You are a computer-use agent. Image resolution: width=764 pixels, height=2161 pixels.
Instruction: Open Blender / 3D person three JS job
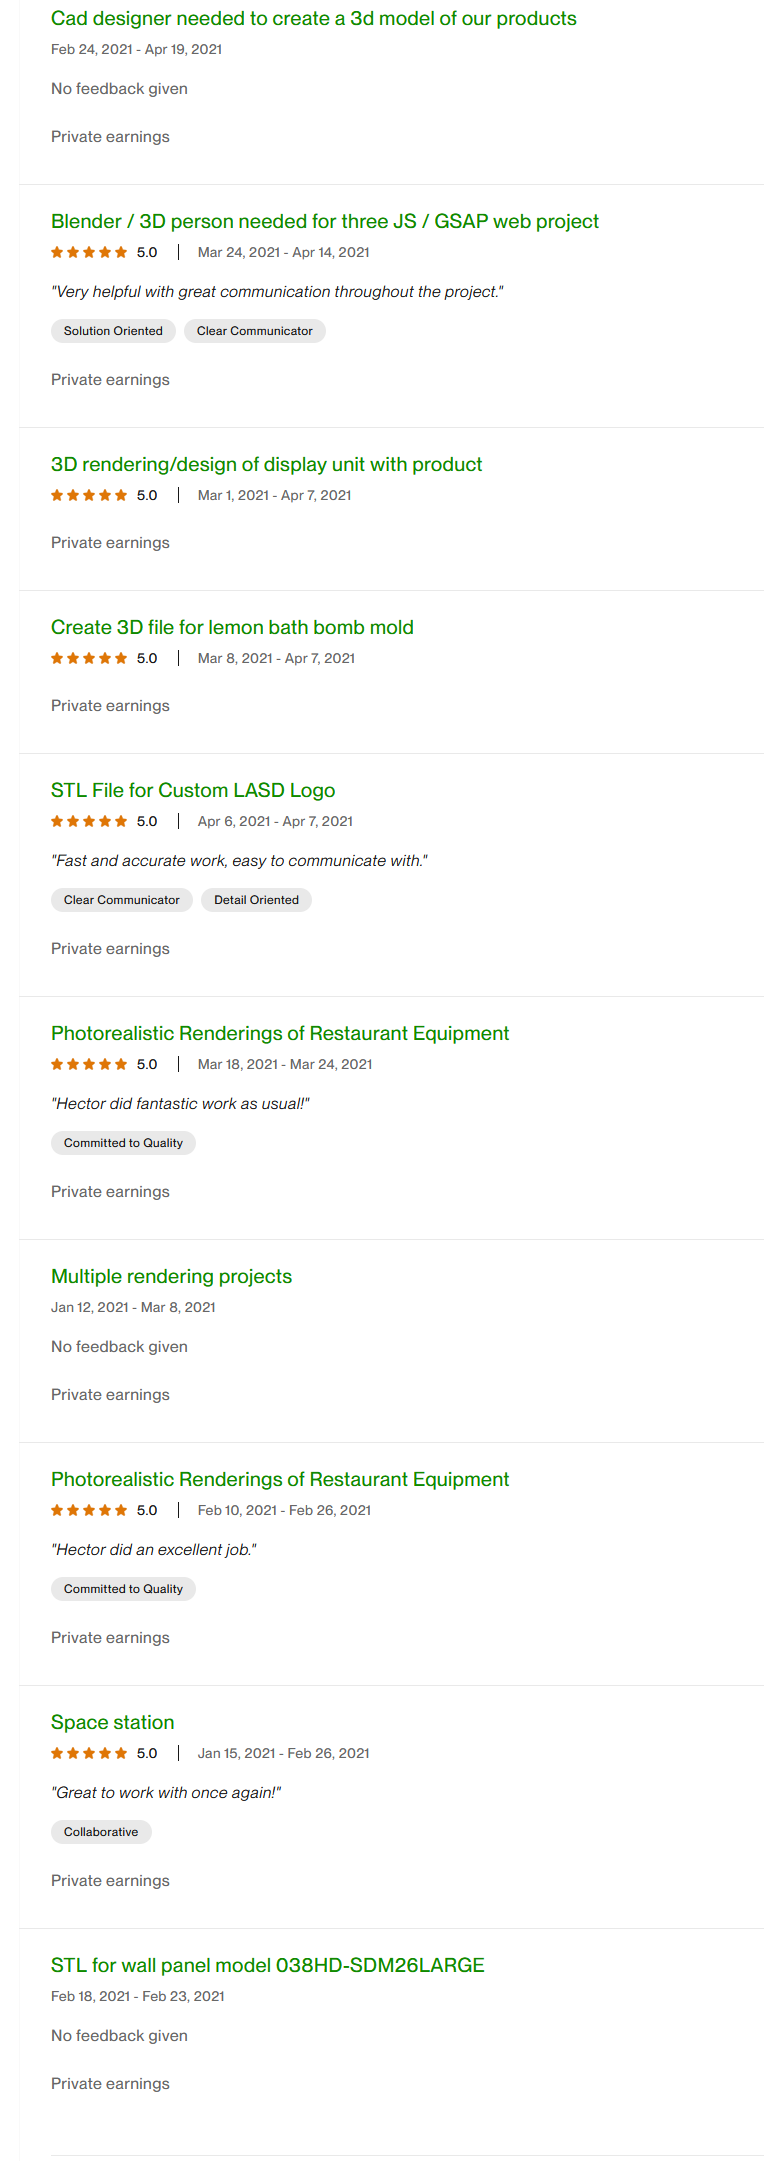324,222
